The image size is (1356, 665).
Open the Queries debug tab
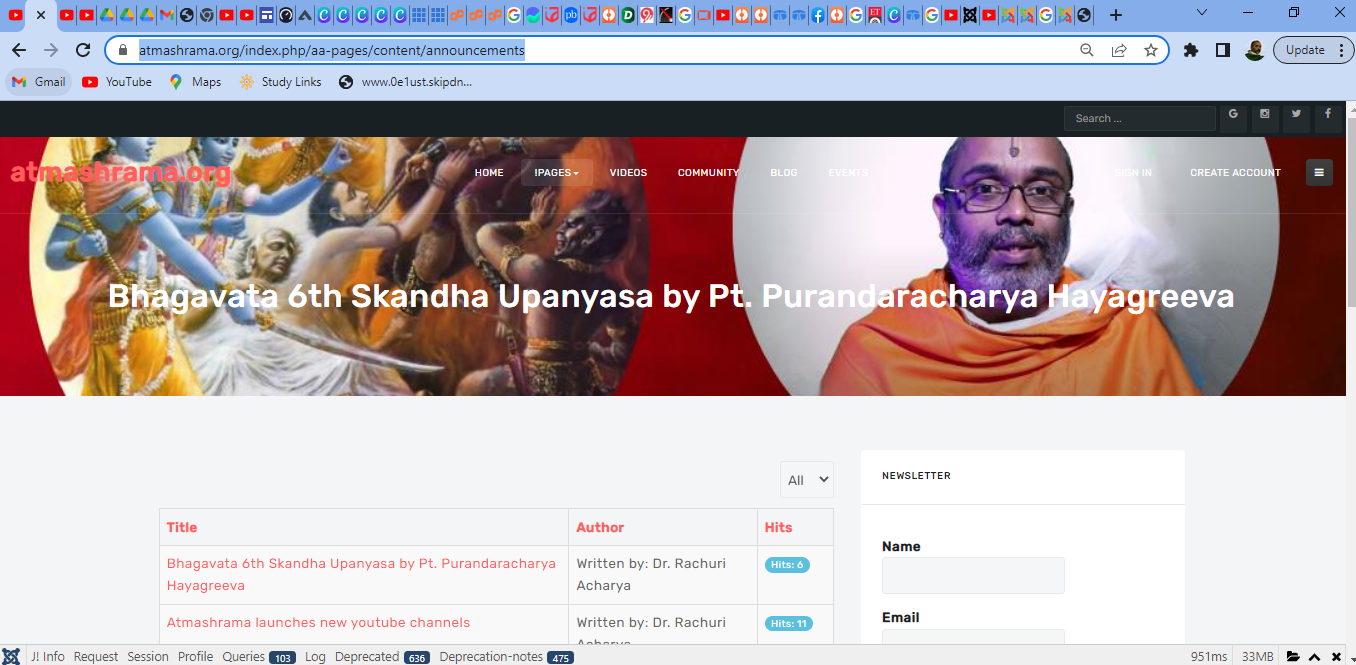point(258,657)
